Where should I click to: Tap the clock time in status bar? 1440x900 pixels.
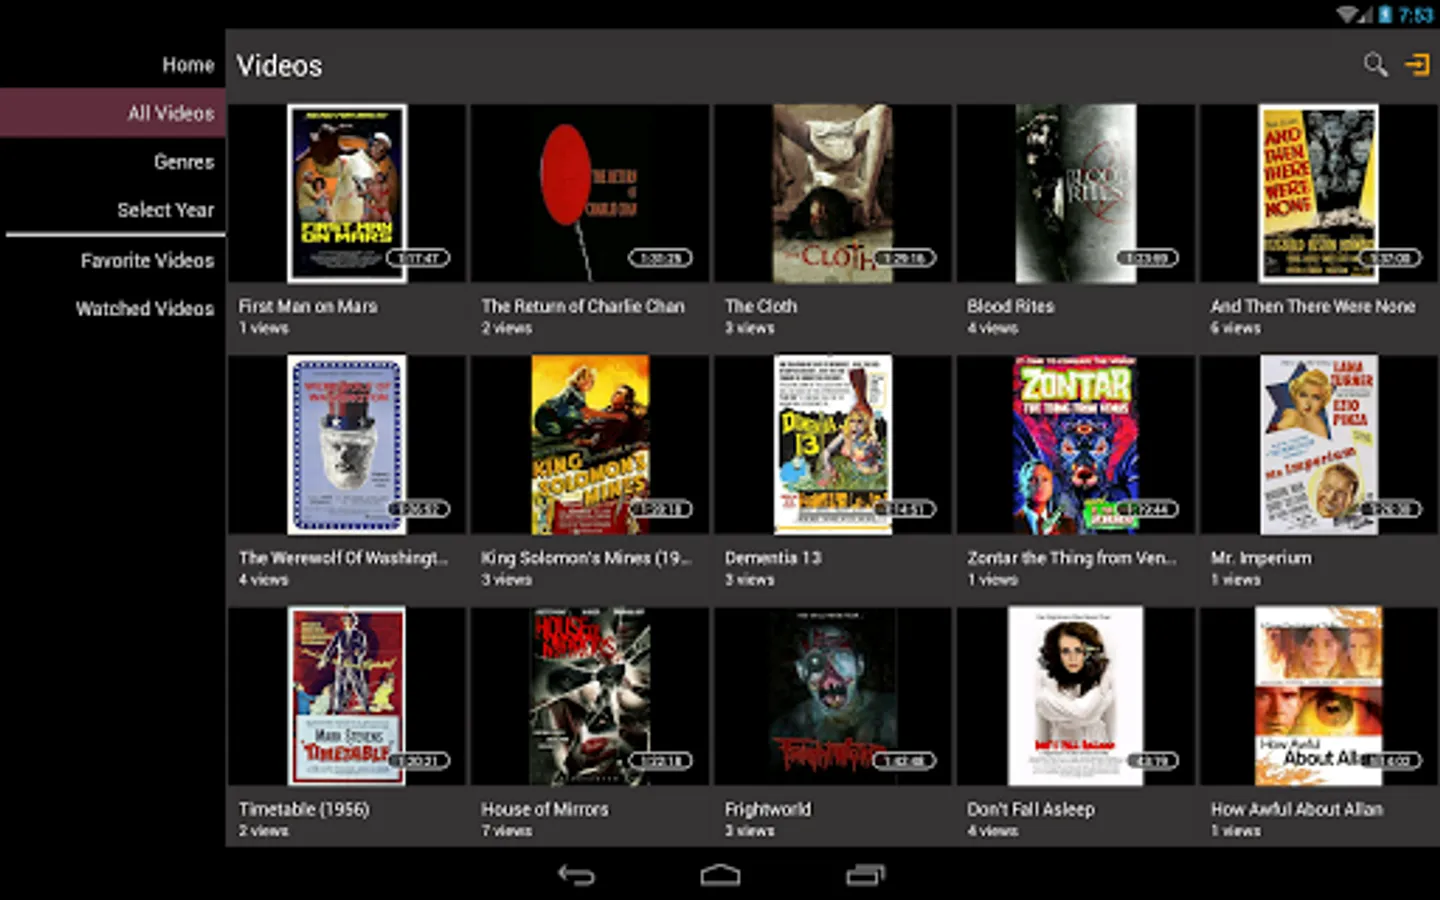[1416, 14]
